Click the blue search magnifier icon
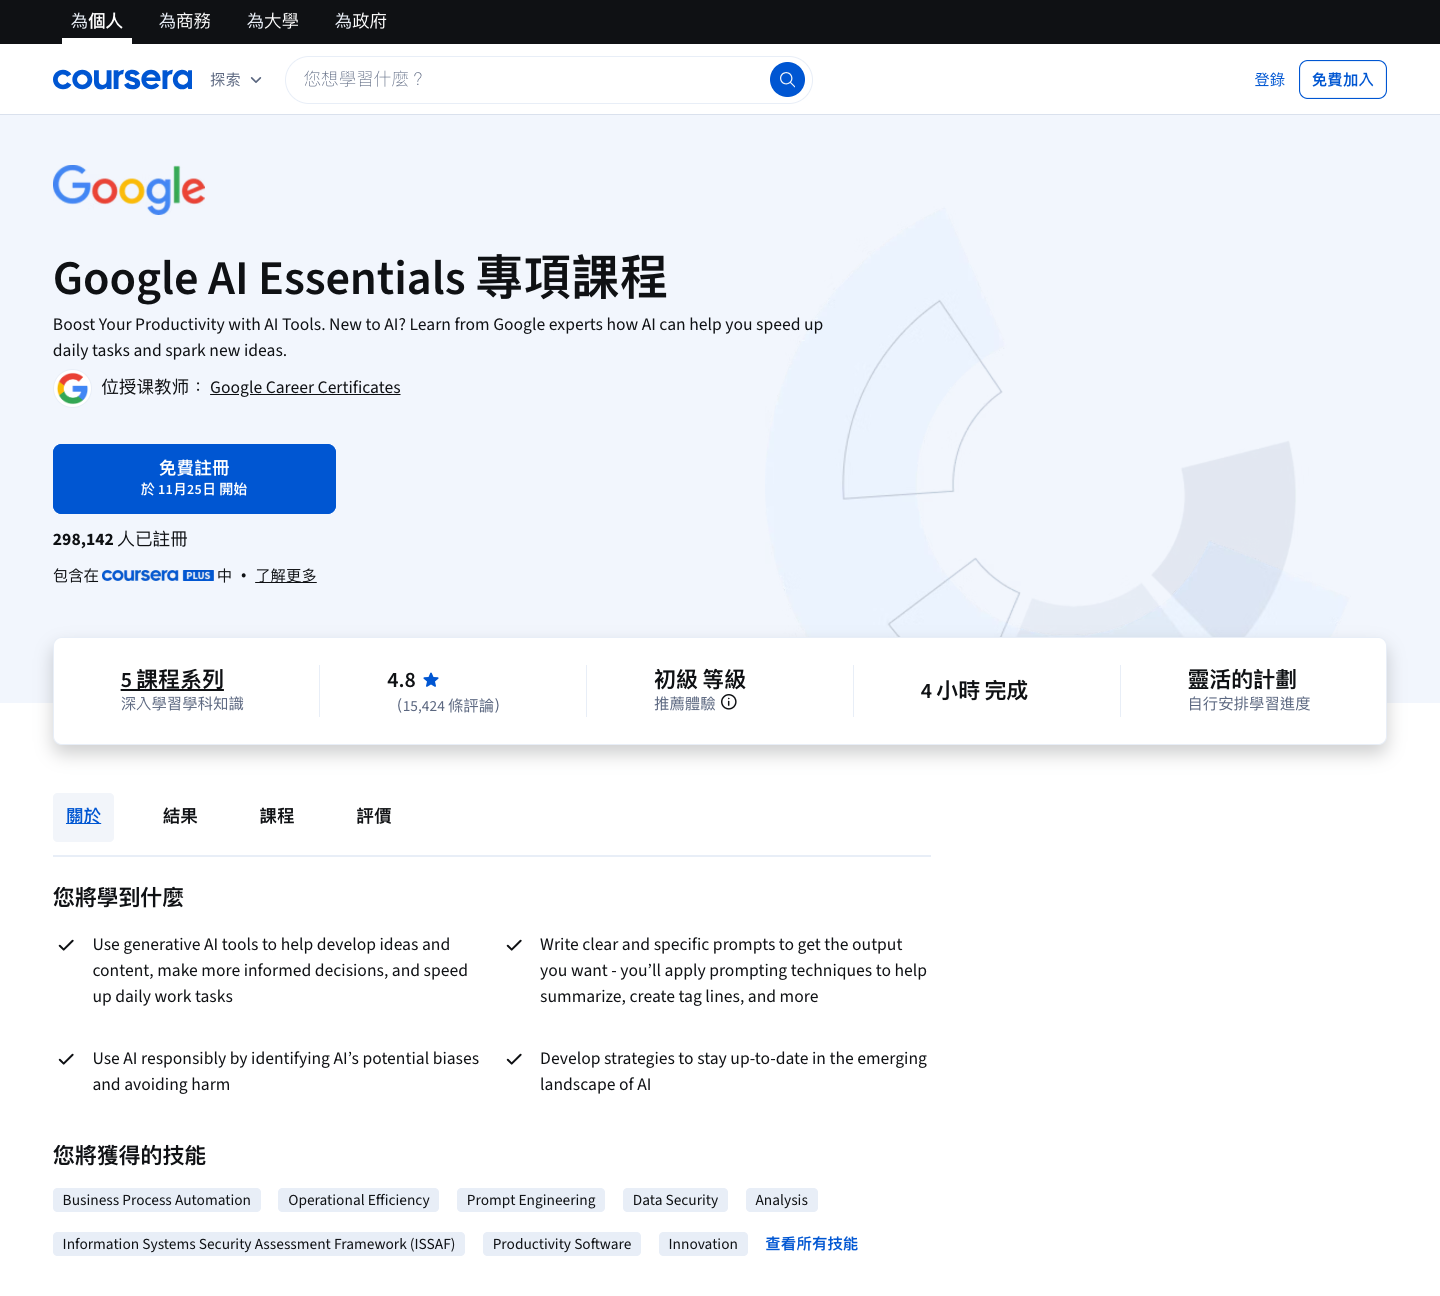The image size is (1440, 1296). coord(787,80)
